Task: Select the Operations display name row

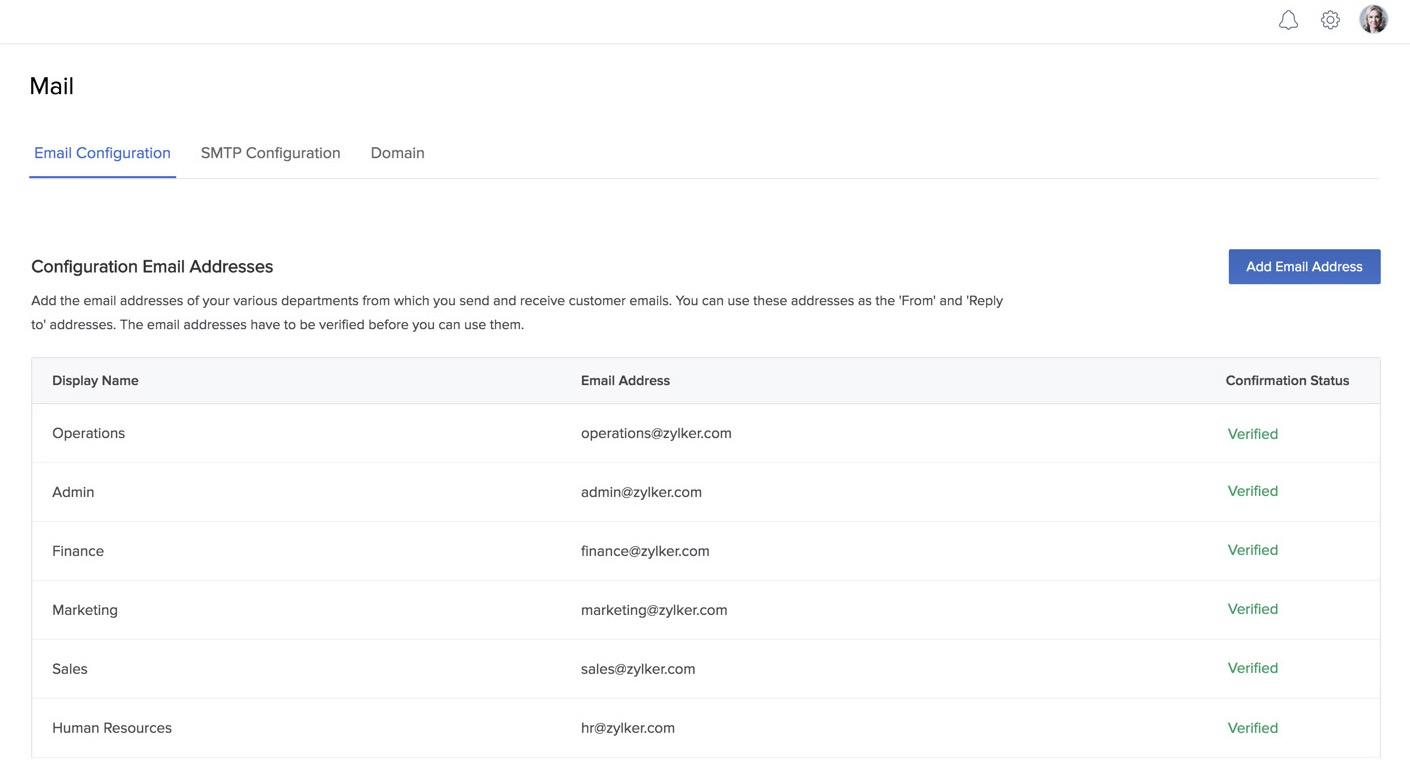Action: (88, 433)
